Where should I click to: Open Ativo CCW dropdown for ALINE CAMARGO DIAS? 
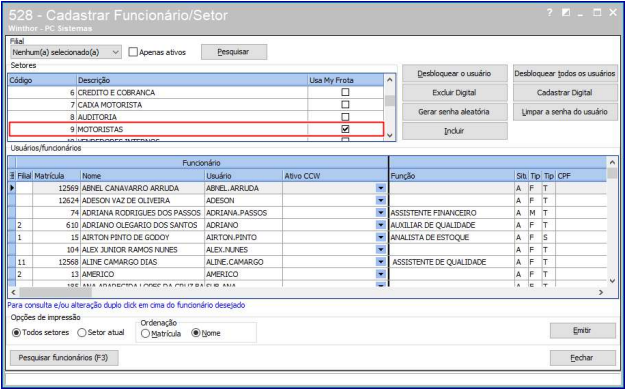click(381, 262)
